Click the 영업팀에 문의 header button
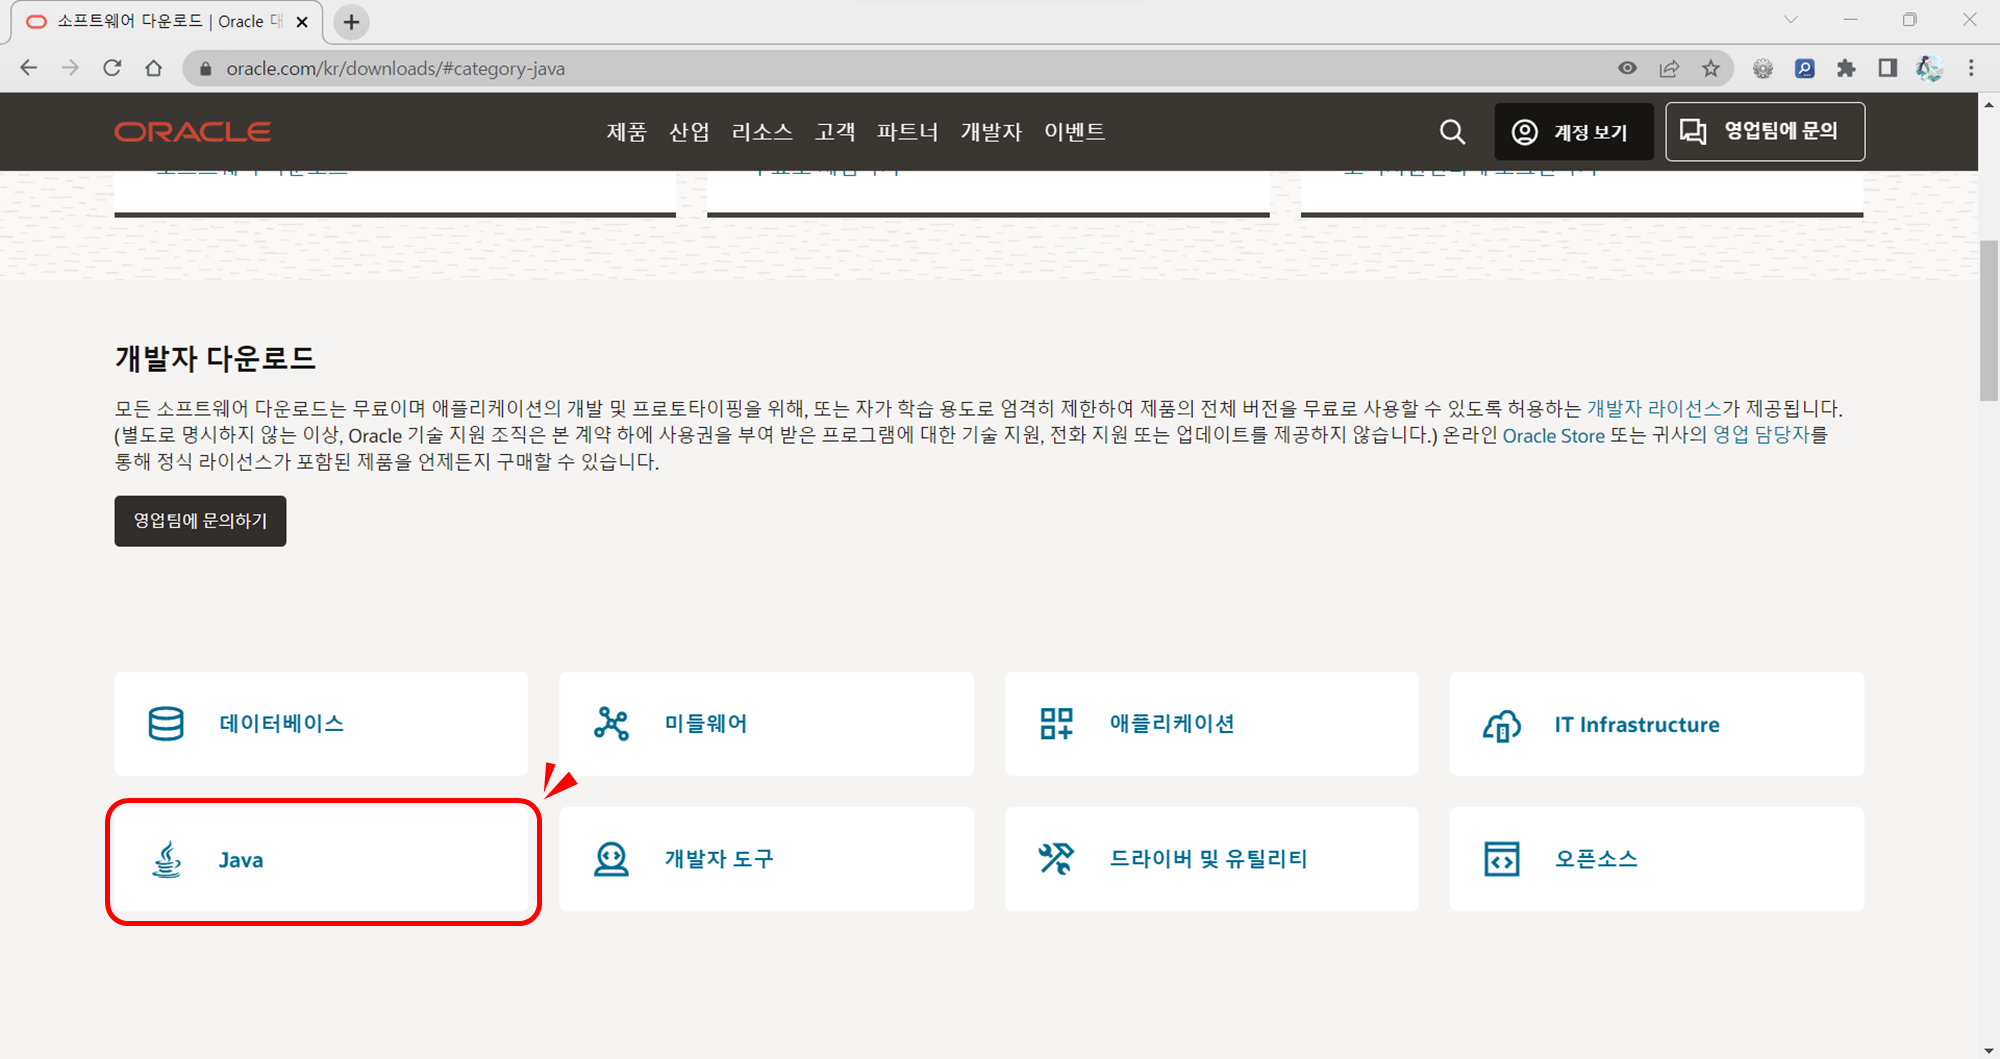The width and height of the screenshot is (2000, 1059). pos(1765,132)
